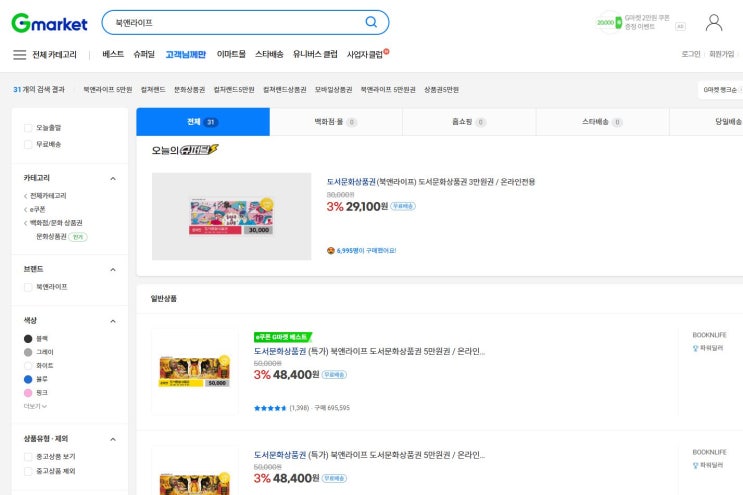Open the 유니버스 클럽 menu
The image size is (743, 495).
point(315,54)
